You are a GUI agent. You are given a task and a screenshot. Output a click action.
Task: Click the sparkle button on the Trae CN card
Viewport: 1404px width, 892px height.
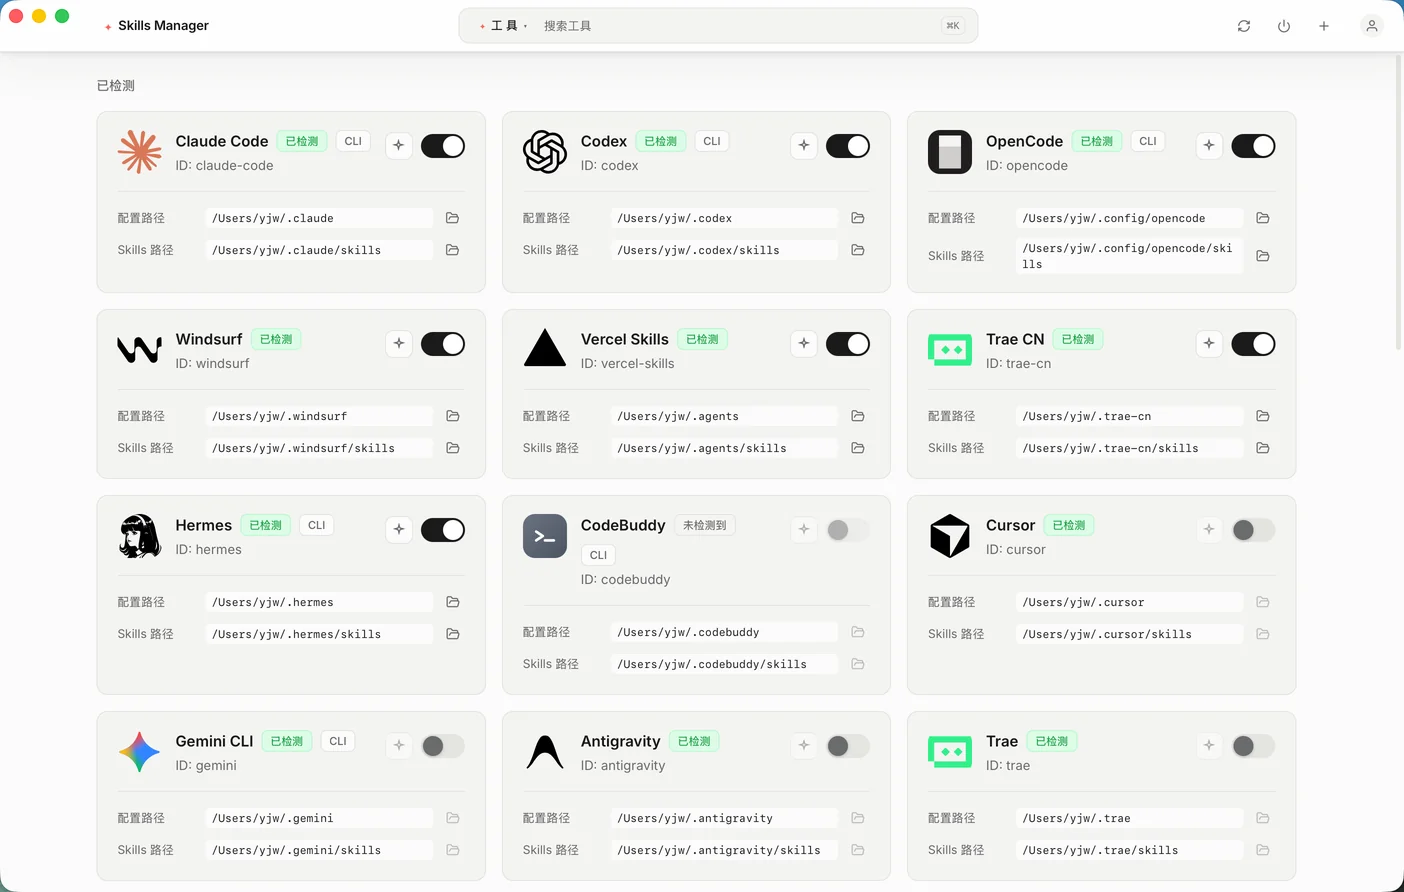click(x=1209, y=344)
